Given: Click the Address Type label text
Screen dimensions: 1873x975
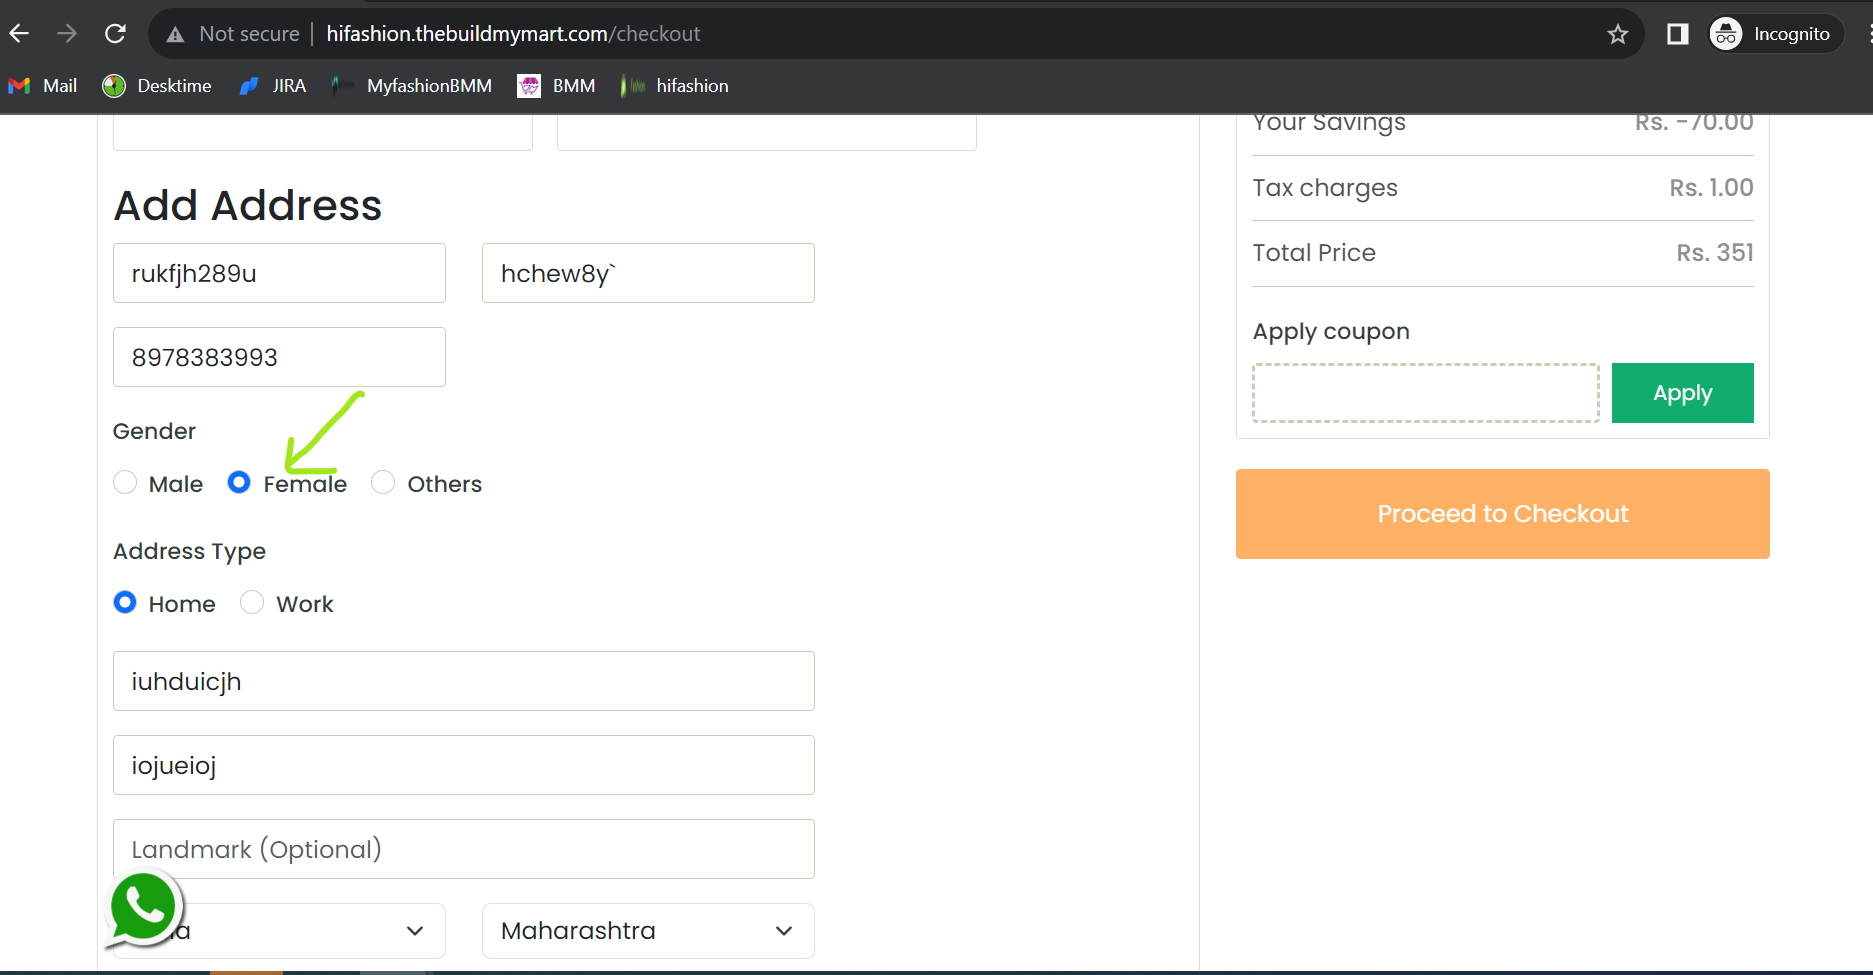Looking at the screenshot, I should 189,551.
